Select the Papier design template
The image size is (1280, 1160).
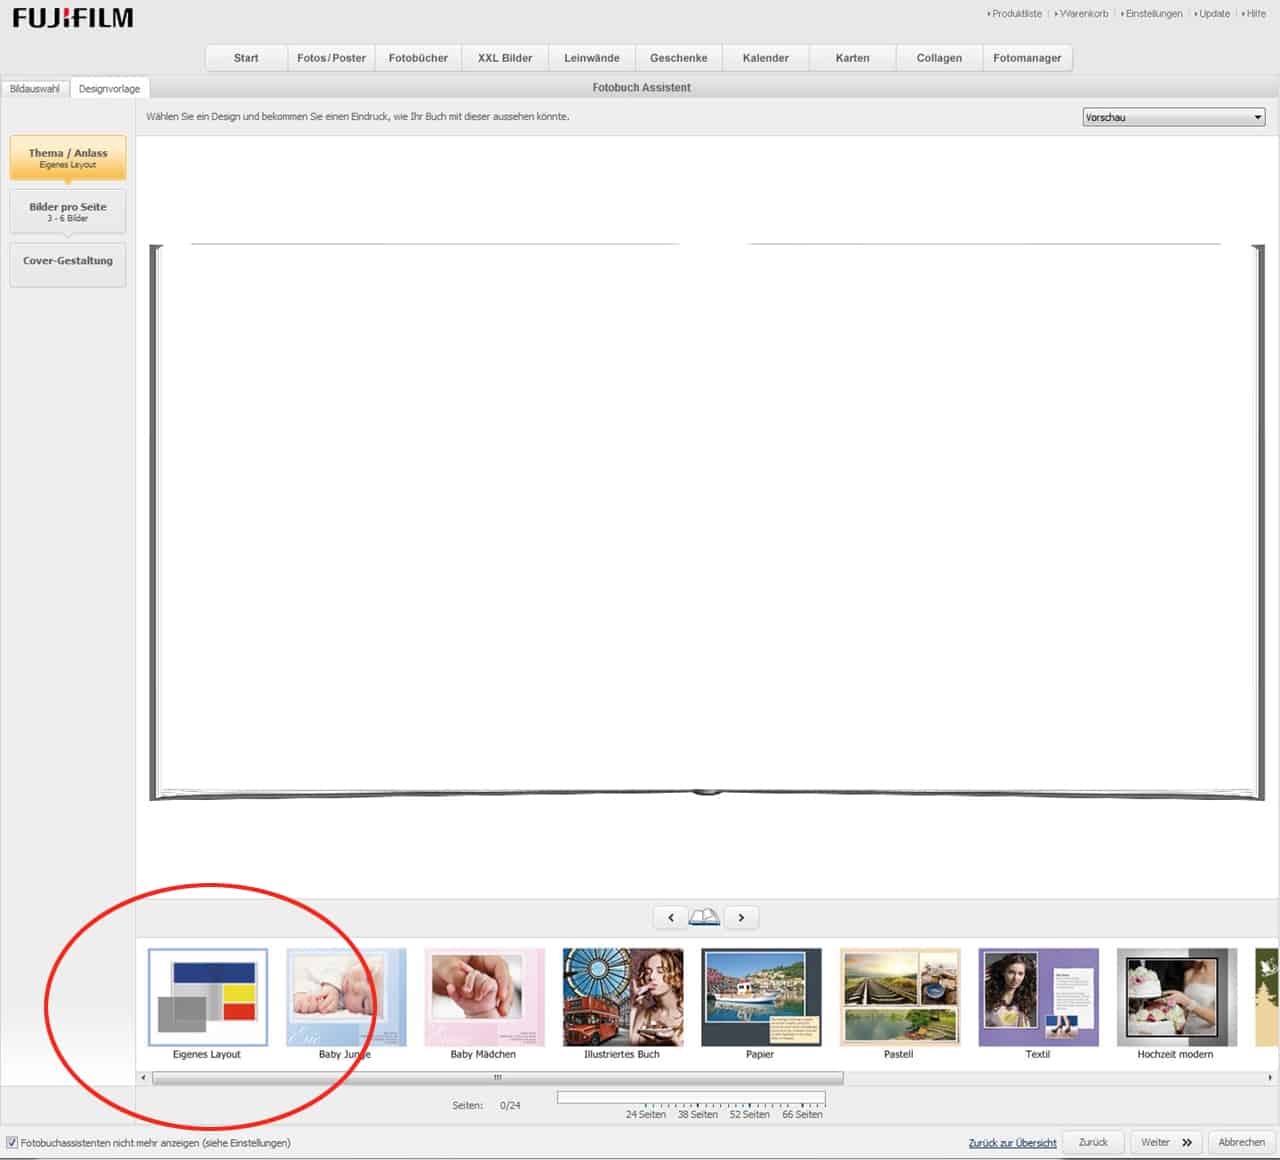pyautogui.click(x=761, y=998)
